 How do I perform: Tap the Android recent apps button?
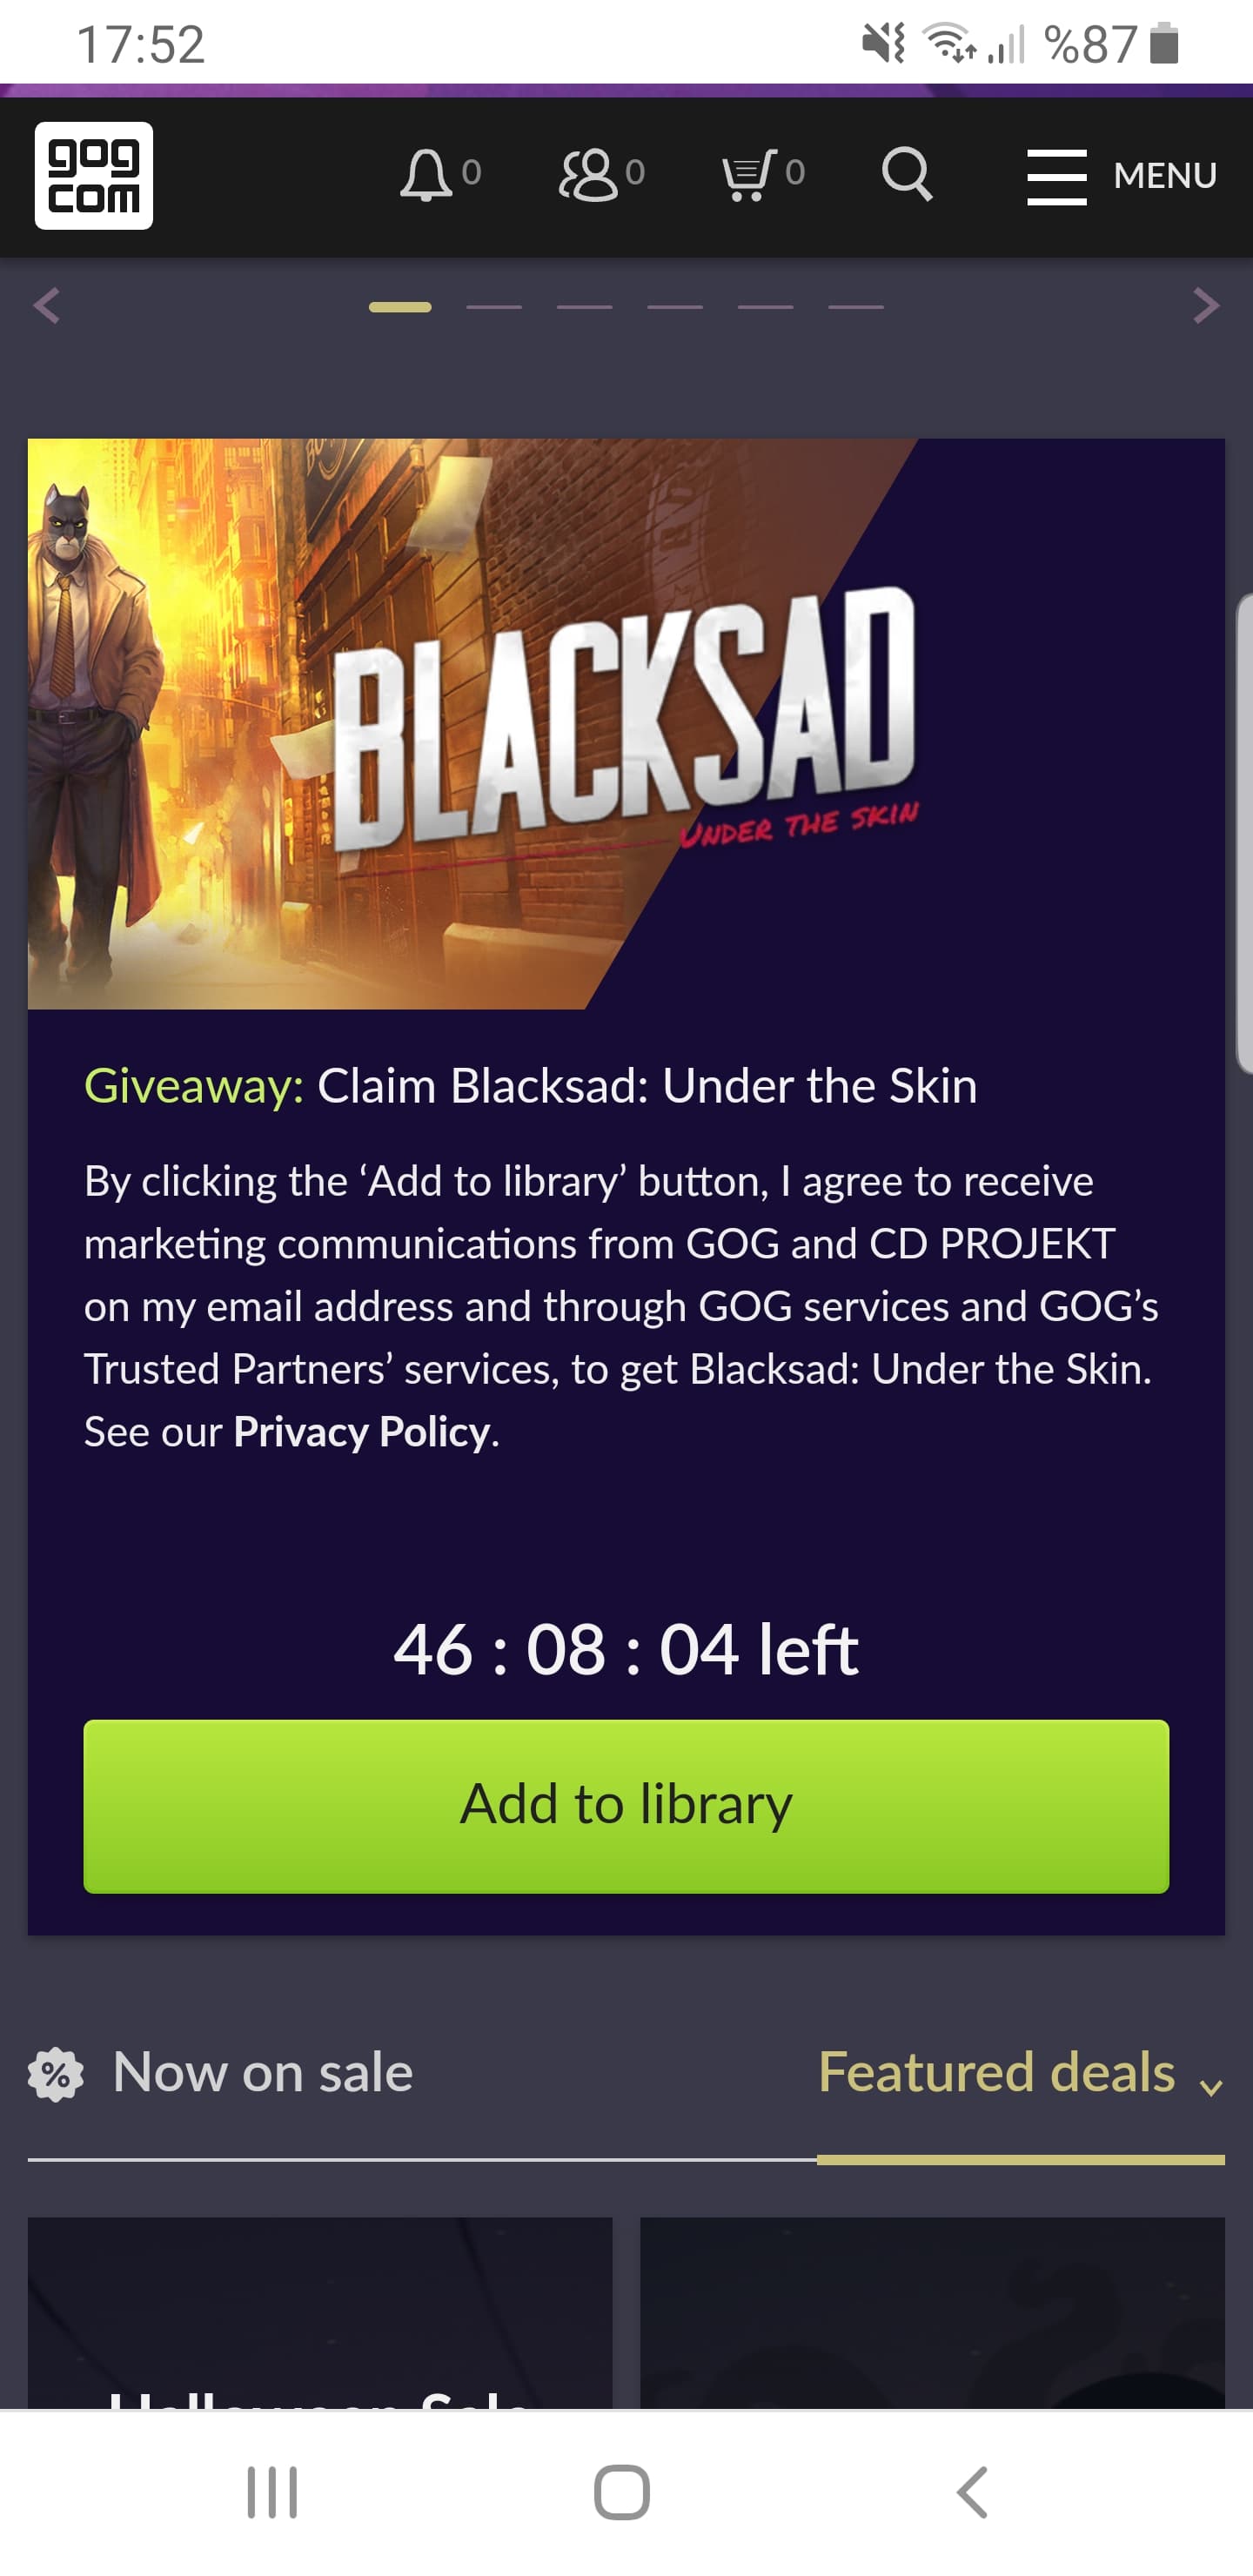(x=272, y=2492)
